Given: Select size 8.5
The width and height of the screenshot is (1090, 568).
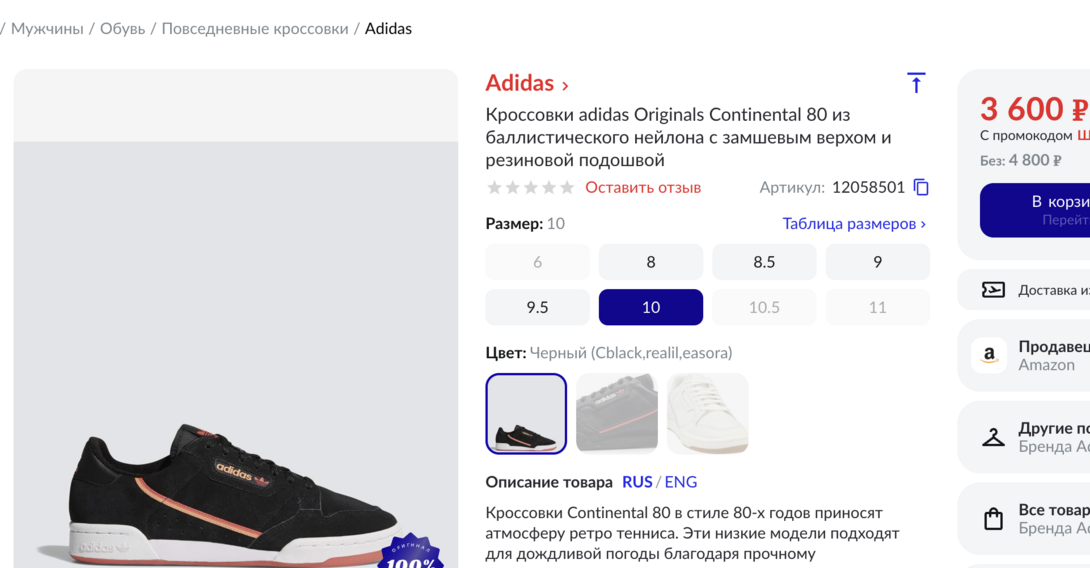Looking at the screenshot, I should point(764,262).
